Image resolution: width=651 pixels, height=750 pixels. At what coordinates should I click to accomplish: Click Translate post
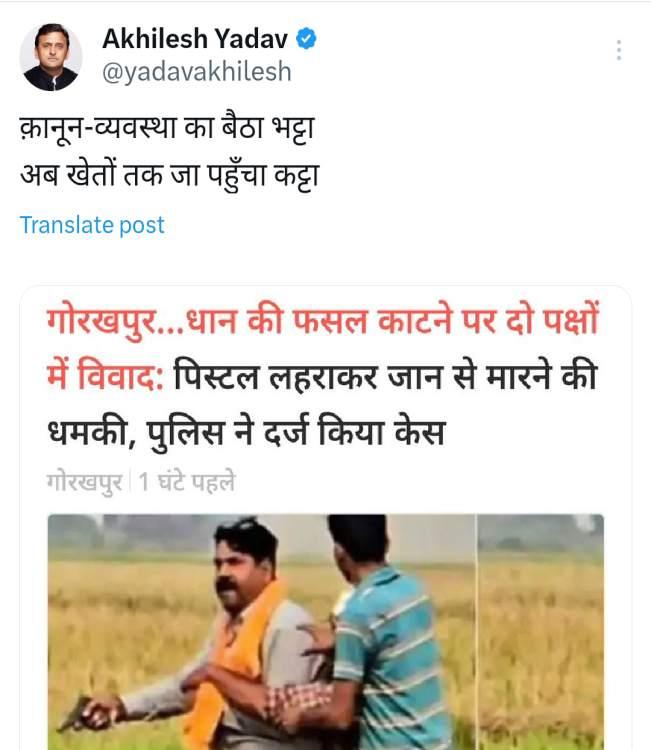[92, 225]
